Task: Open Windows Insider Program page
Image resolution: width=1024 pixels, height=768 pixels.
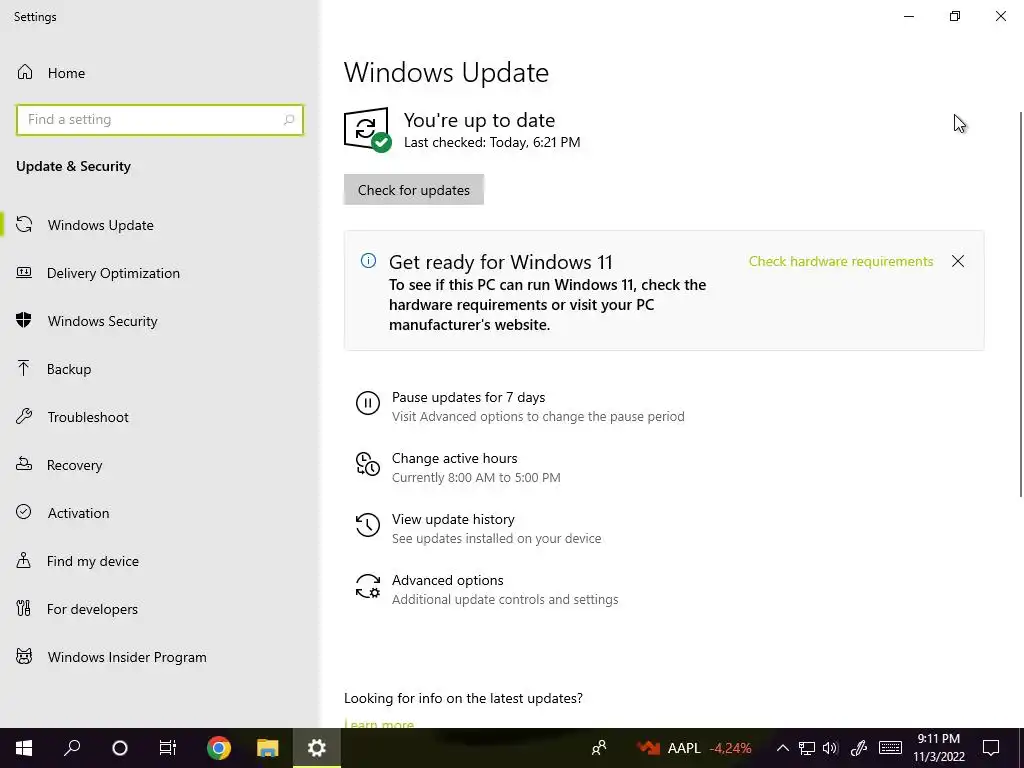Action: click(x=160, y=657)
